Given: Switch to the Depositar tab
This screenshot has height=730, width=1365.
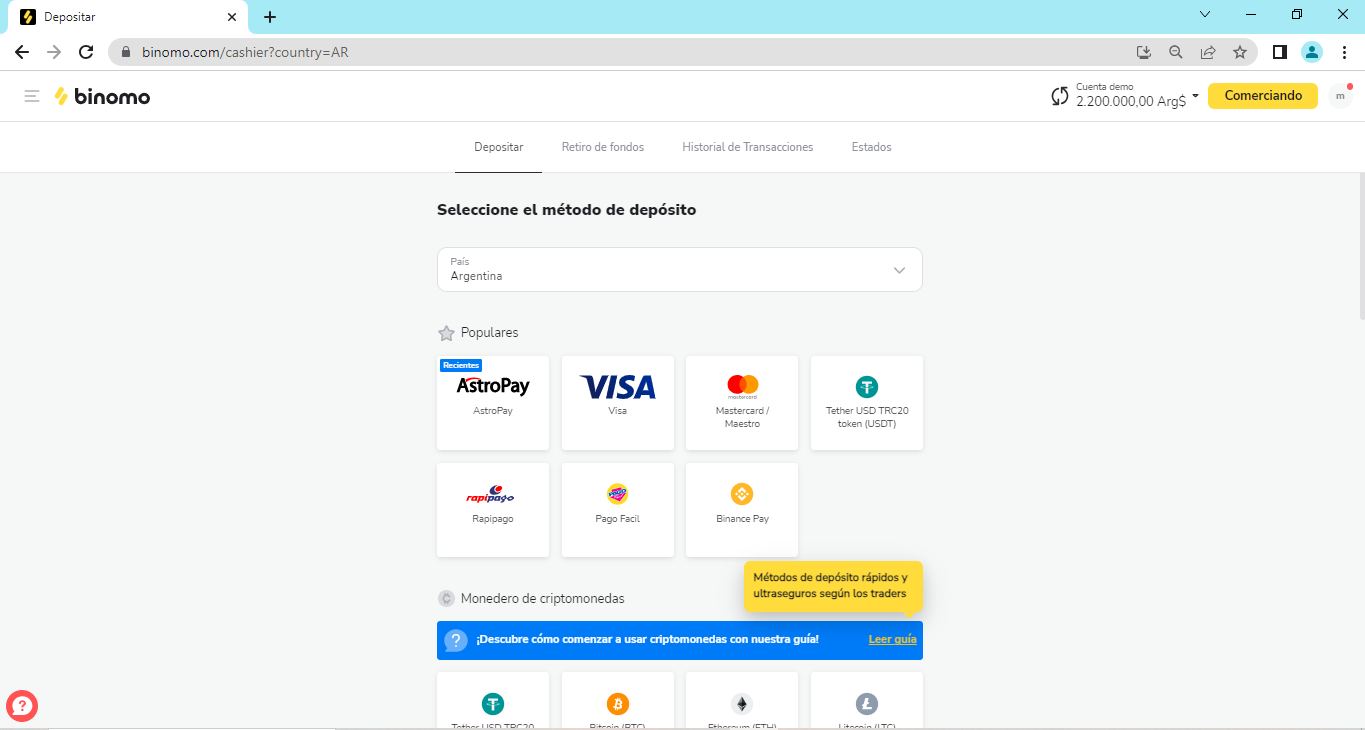Looking at the screenshot, I should coord(498,147).
